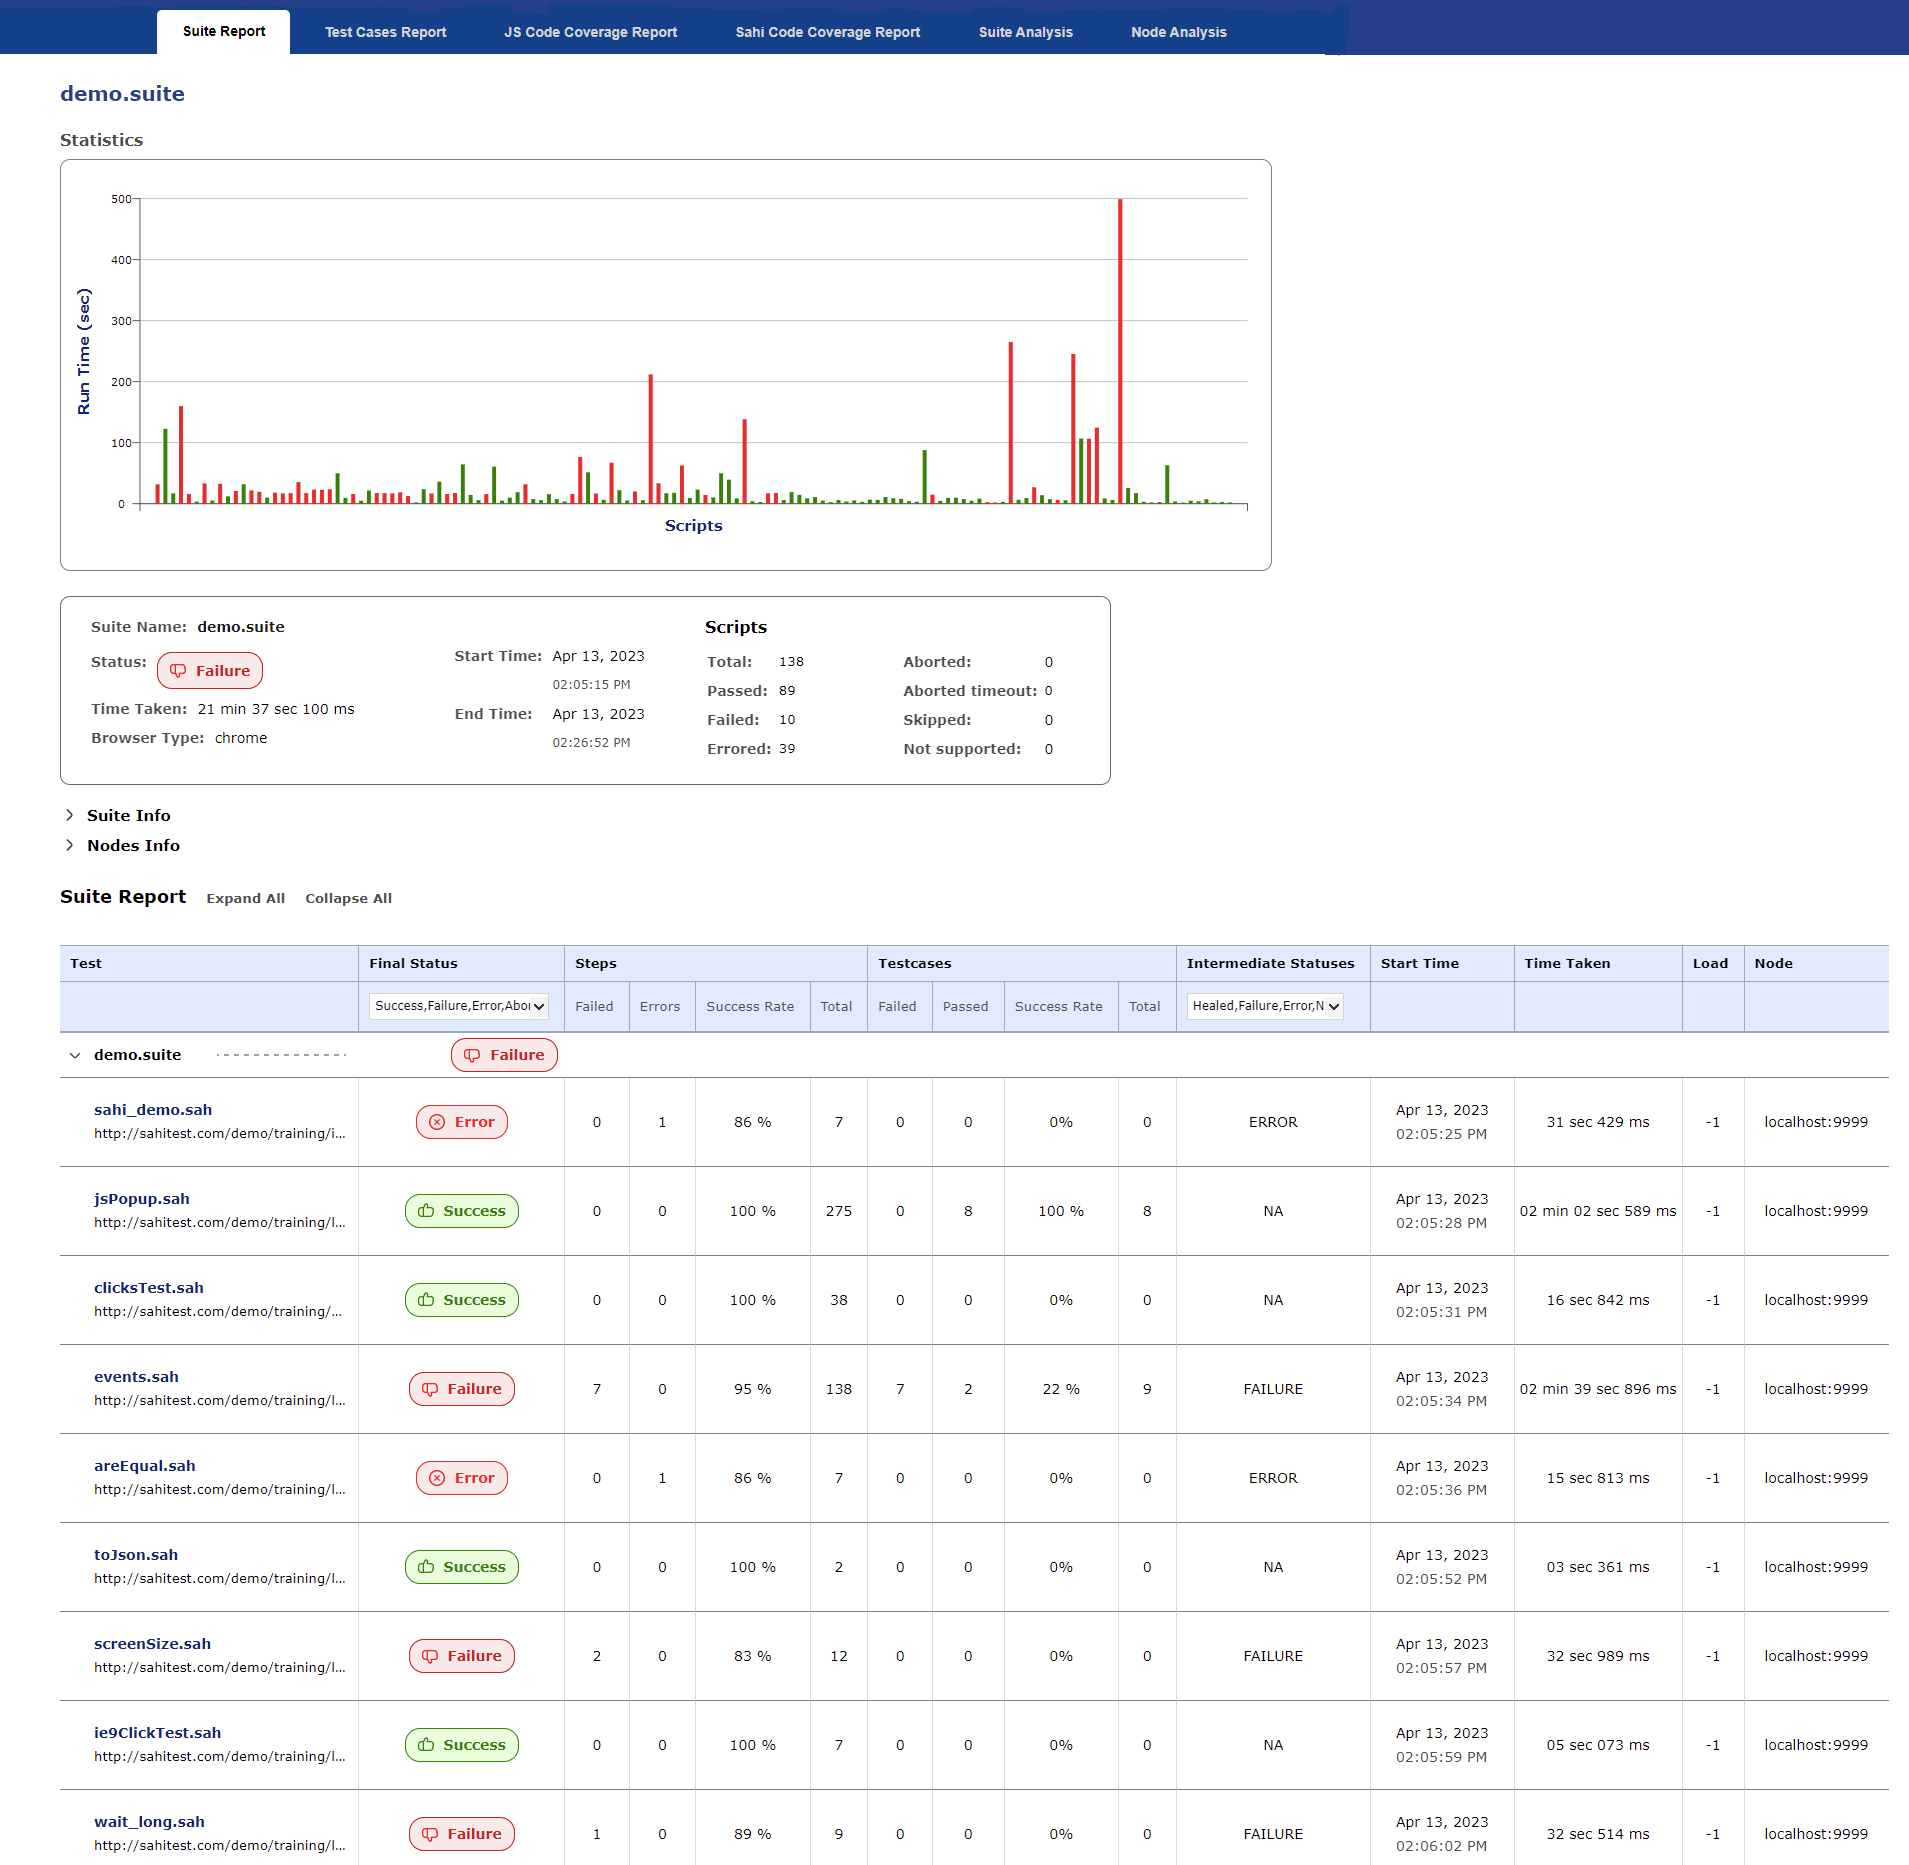Open the Node Analysis tab
Image resolution: width=1909 pixels, height=1865 pixels.
coord(1178,32)
